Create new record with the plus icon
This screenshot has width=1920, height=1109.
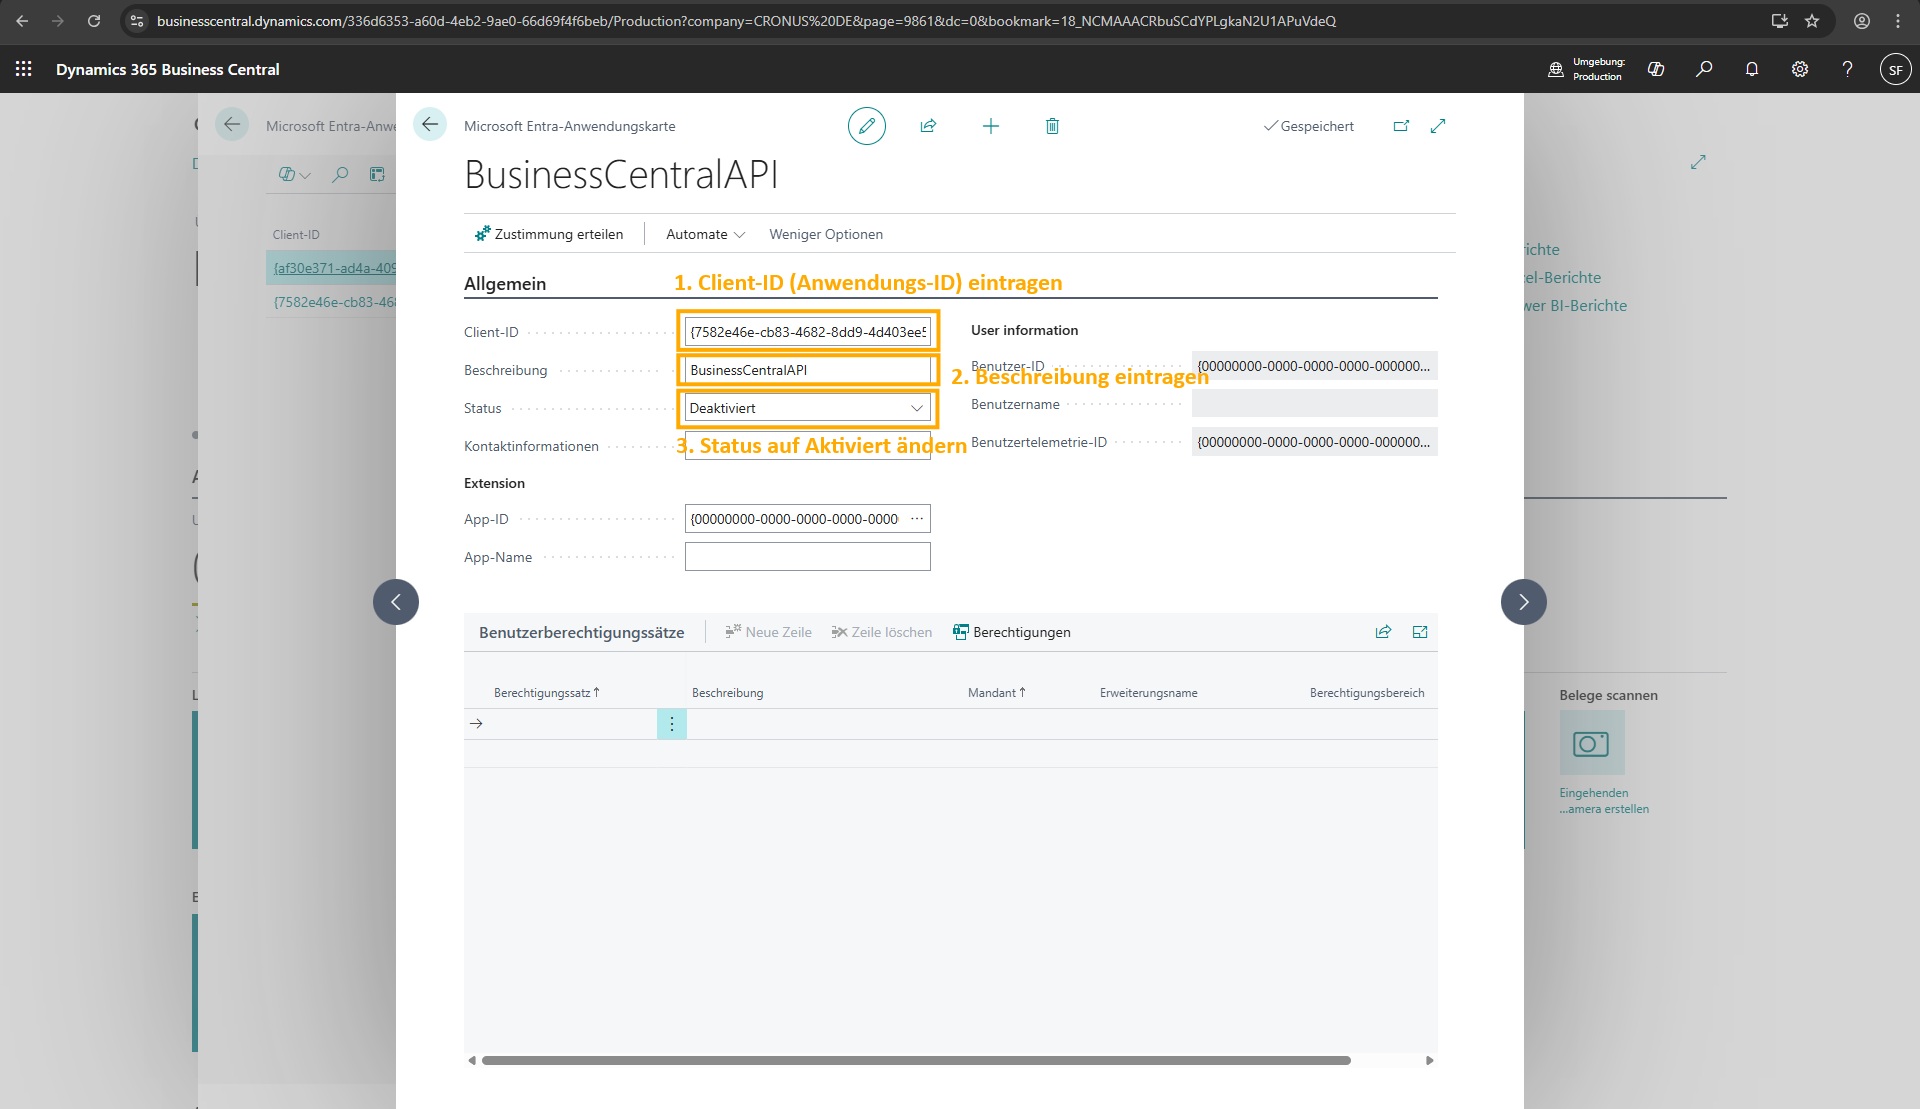point(990,126)
